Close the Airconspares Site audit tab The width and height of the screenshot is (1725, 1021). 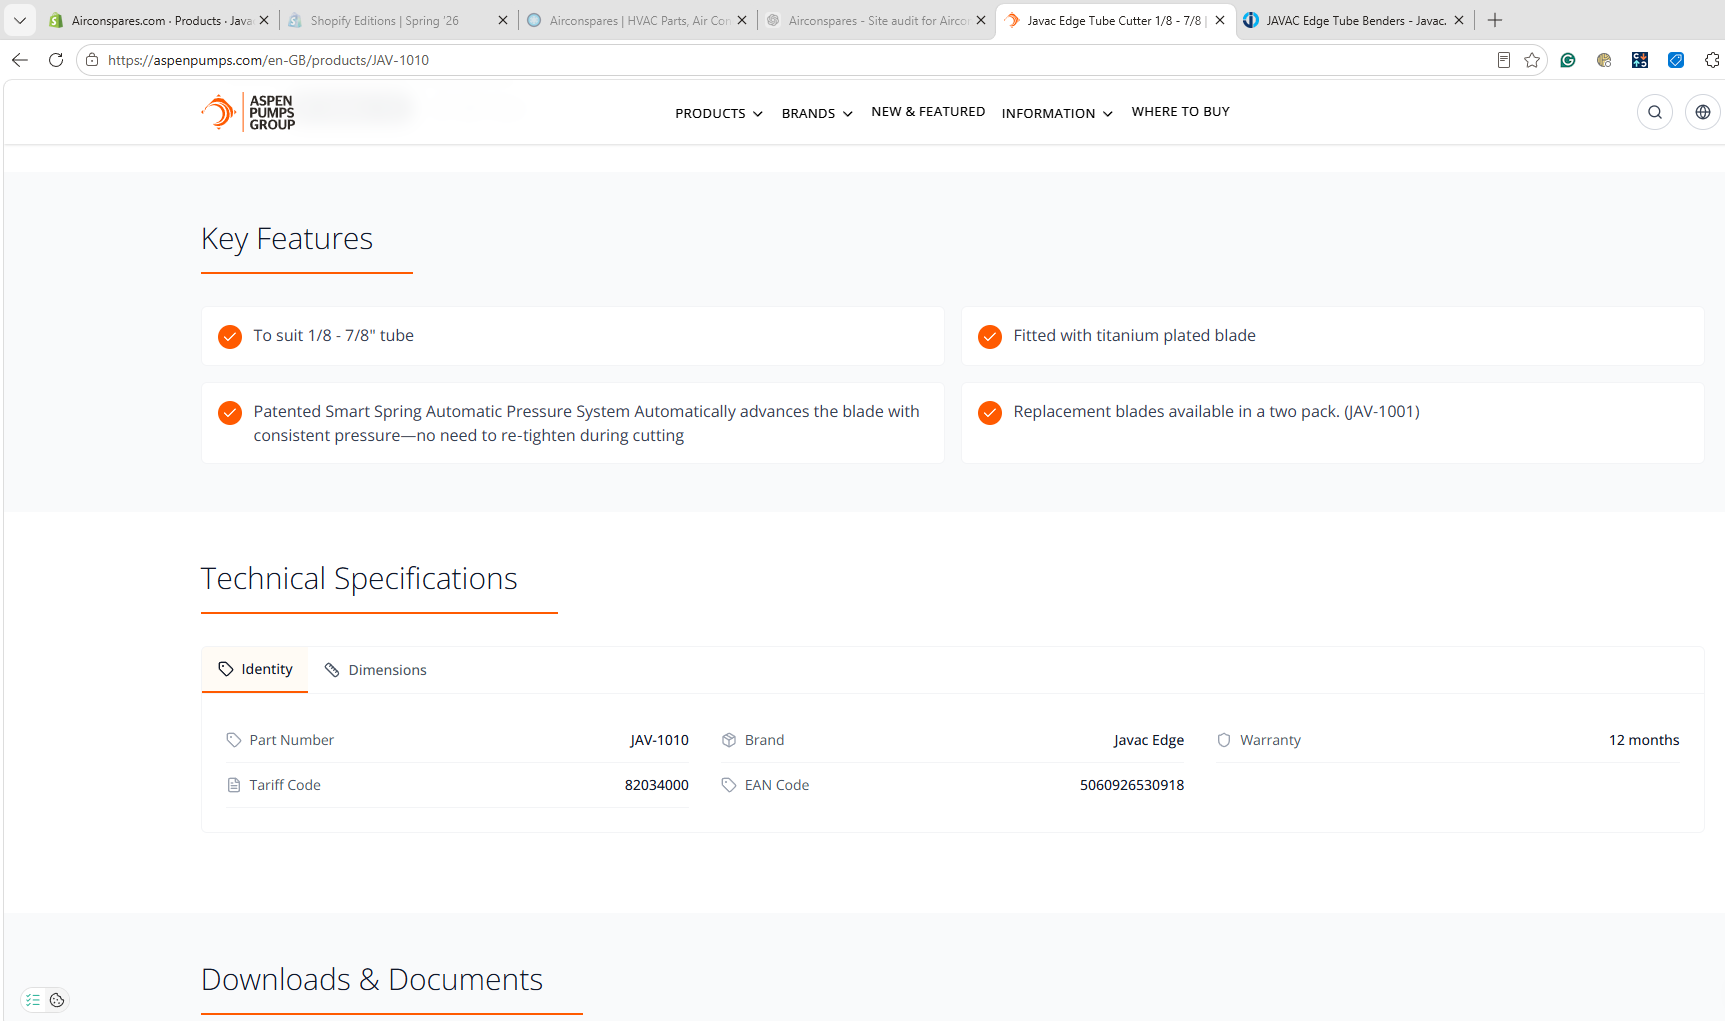coord(981,20)
